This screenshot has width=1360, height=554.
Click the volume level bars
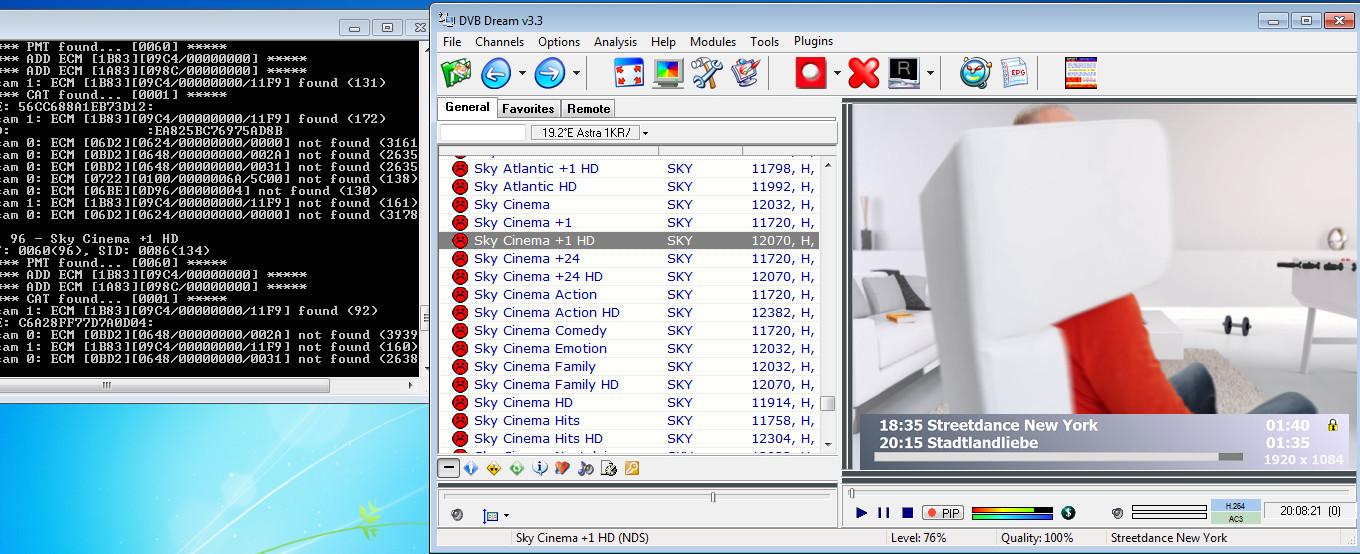(1169, 513)
